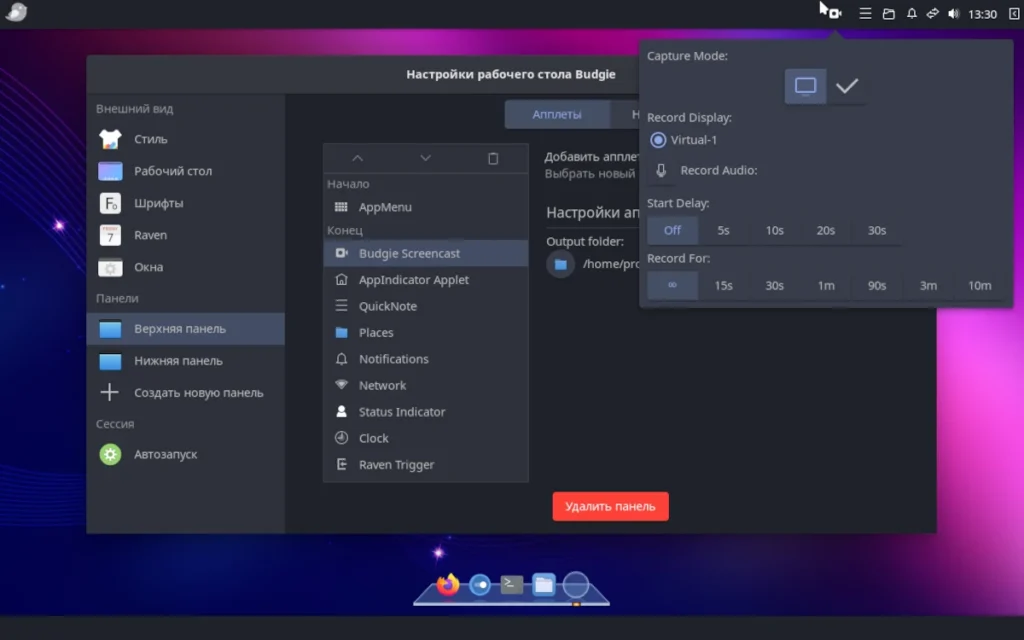Screen dimensions: 1024x640
Task: Select Network applet in list
Action: pyautogui.click(x=426, y=385)
